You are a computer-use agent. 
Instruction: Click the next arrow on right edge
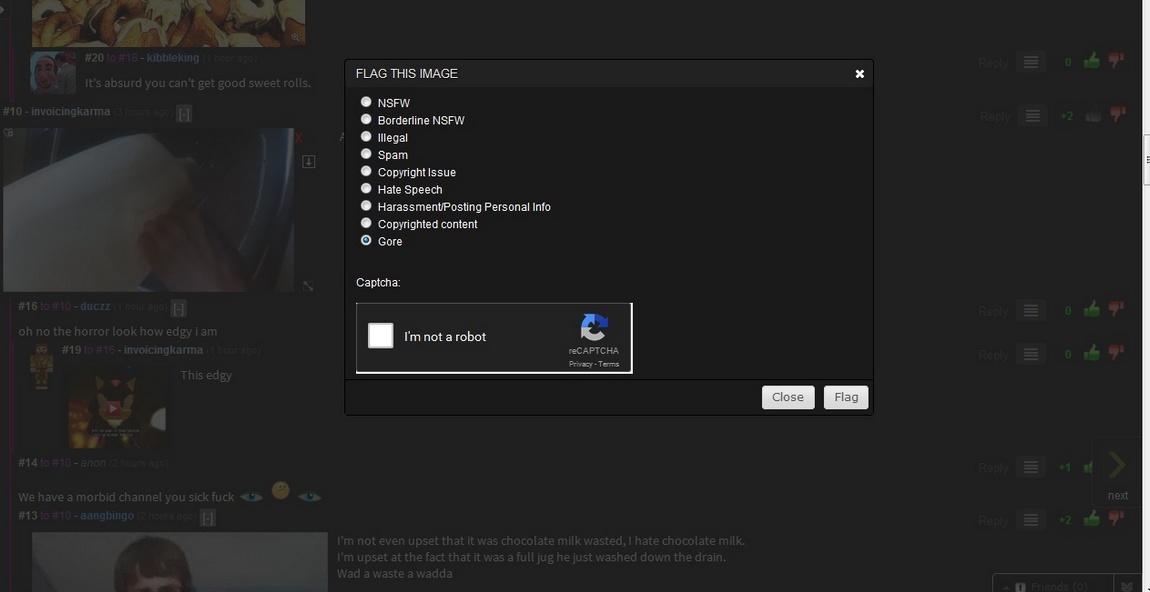pos(1118,466)
